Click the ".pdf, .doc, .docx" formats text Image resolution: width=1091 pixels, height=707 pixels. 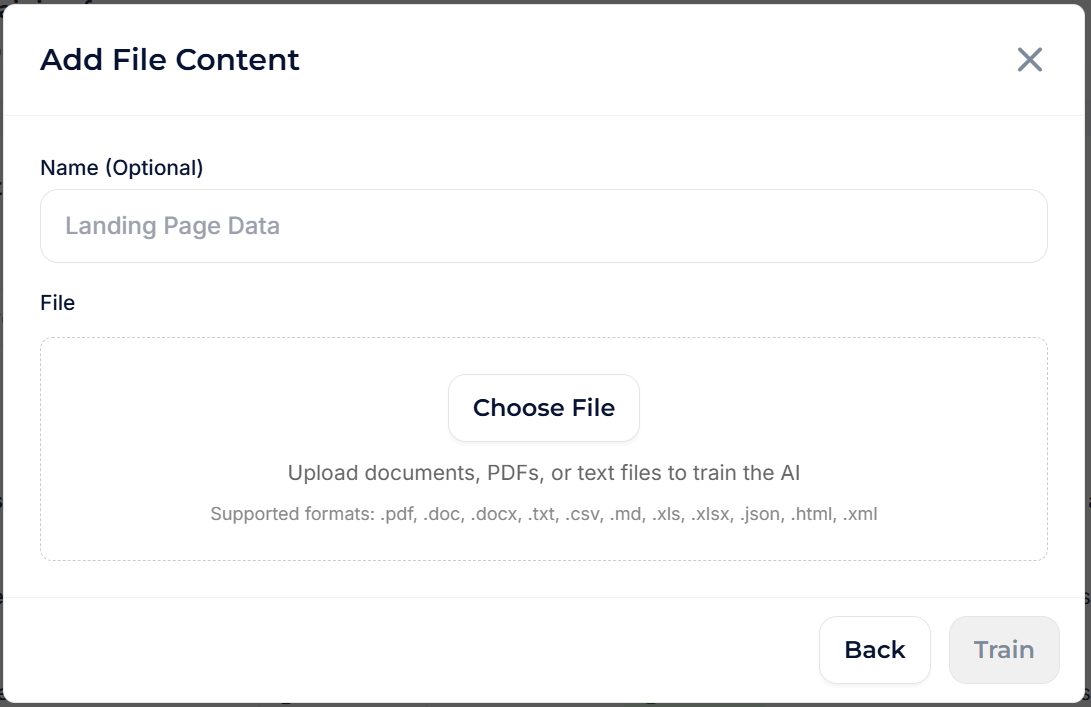point(450,515)
